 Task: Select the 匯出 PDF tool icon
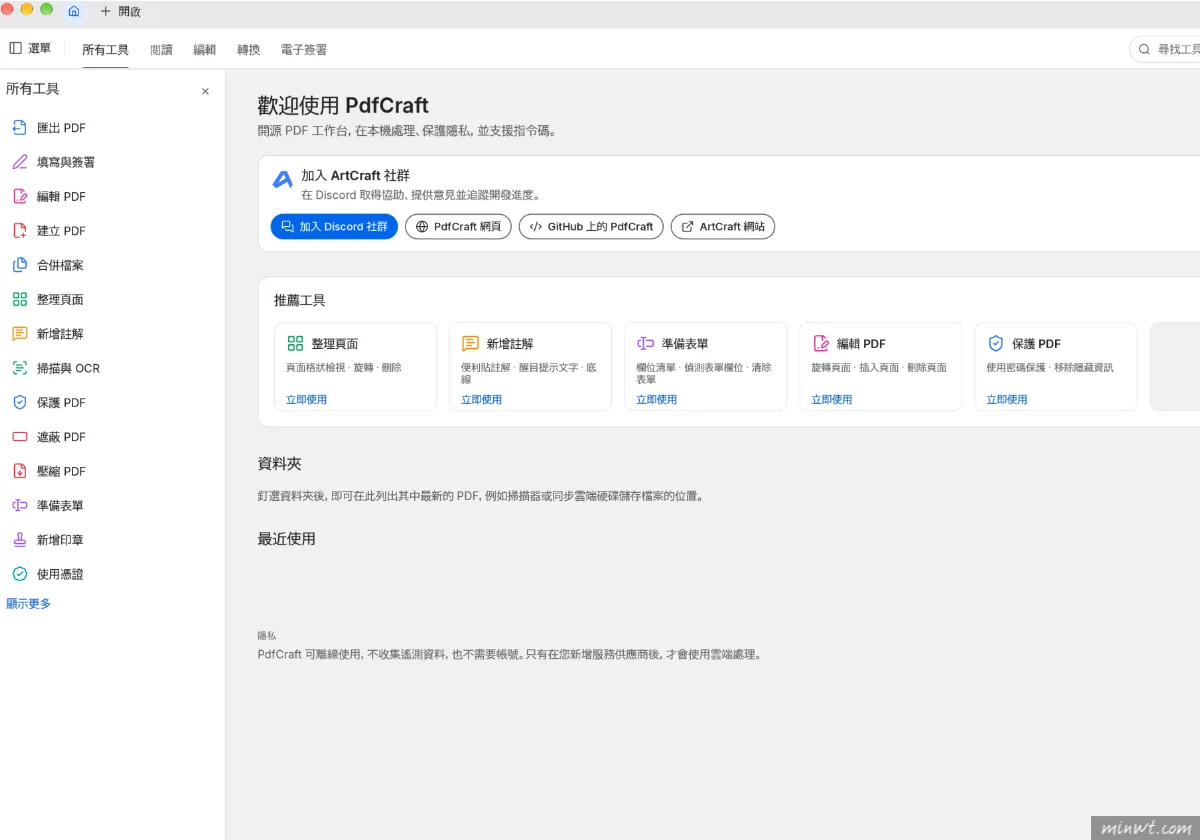pos(19,128)
